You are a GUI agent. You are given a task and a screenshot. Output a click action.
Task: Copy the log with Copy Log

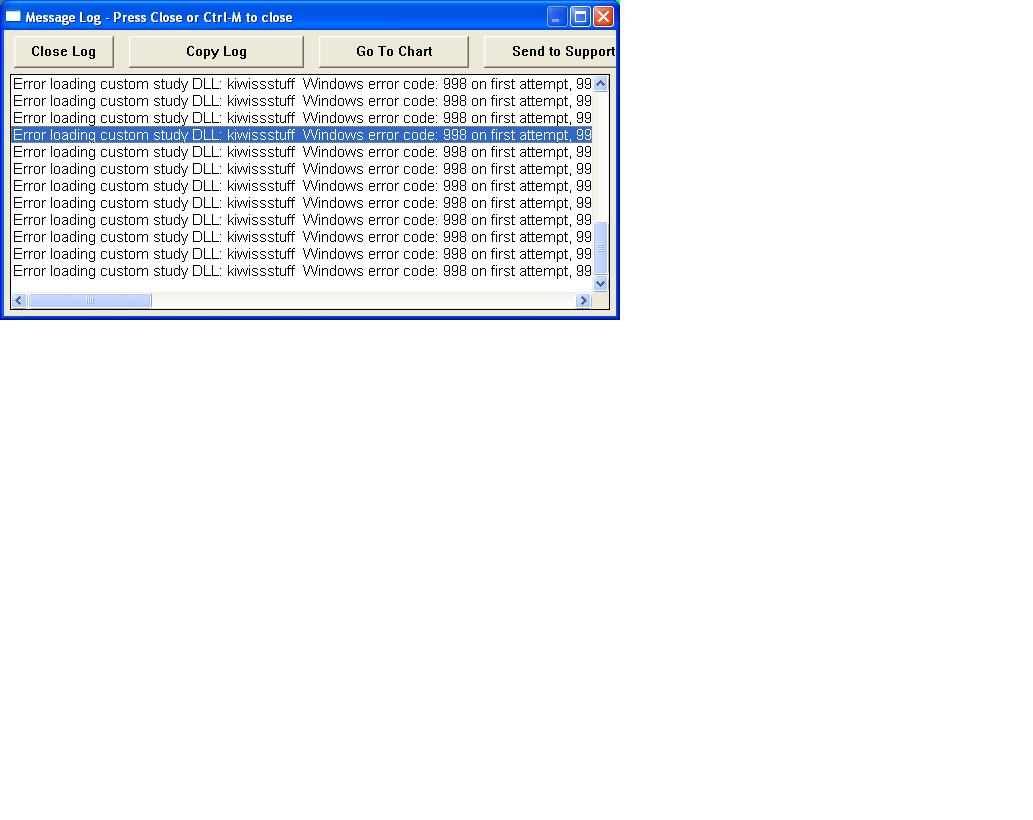pos(216,51)
